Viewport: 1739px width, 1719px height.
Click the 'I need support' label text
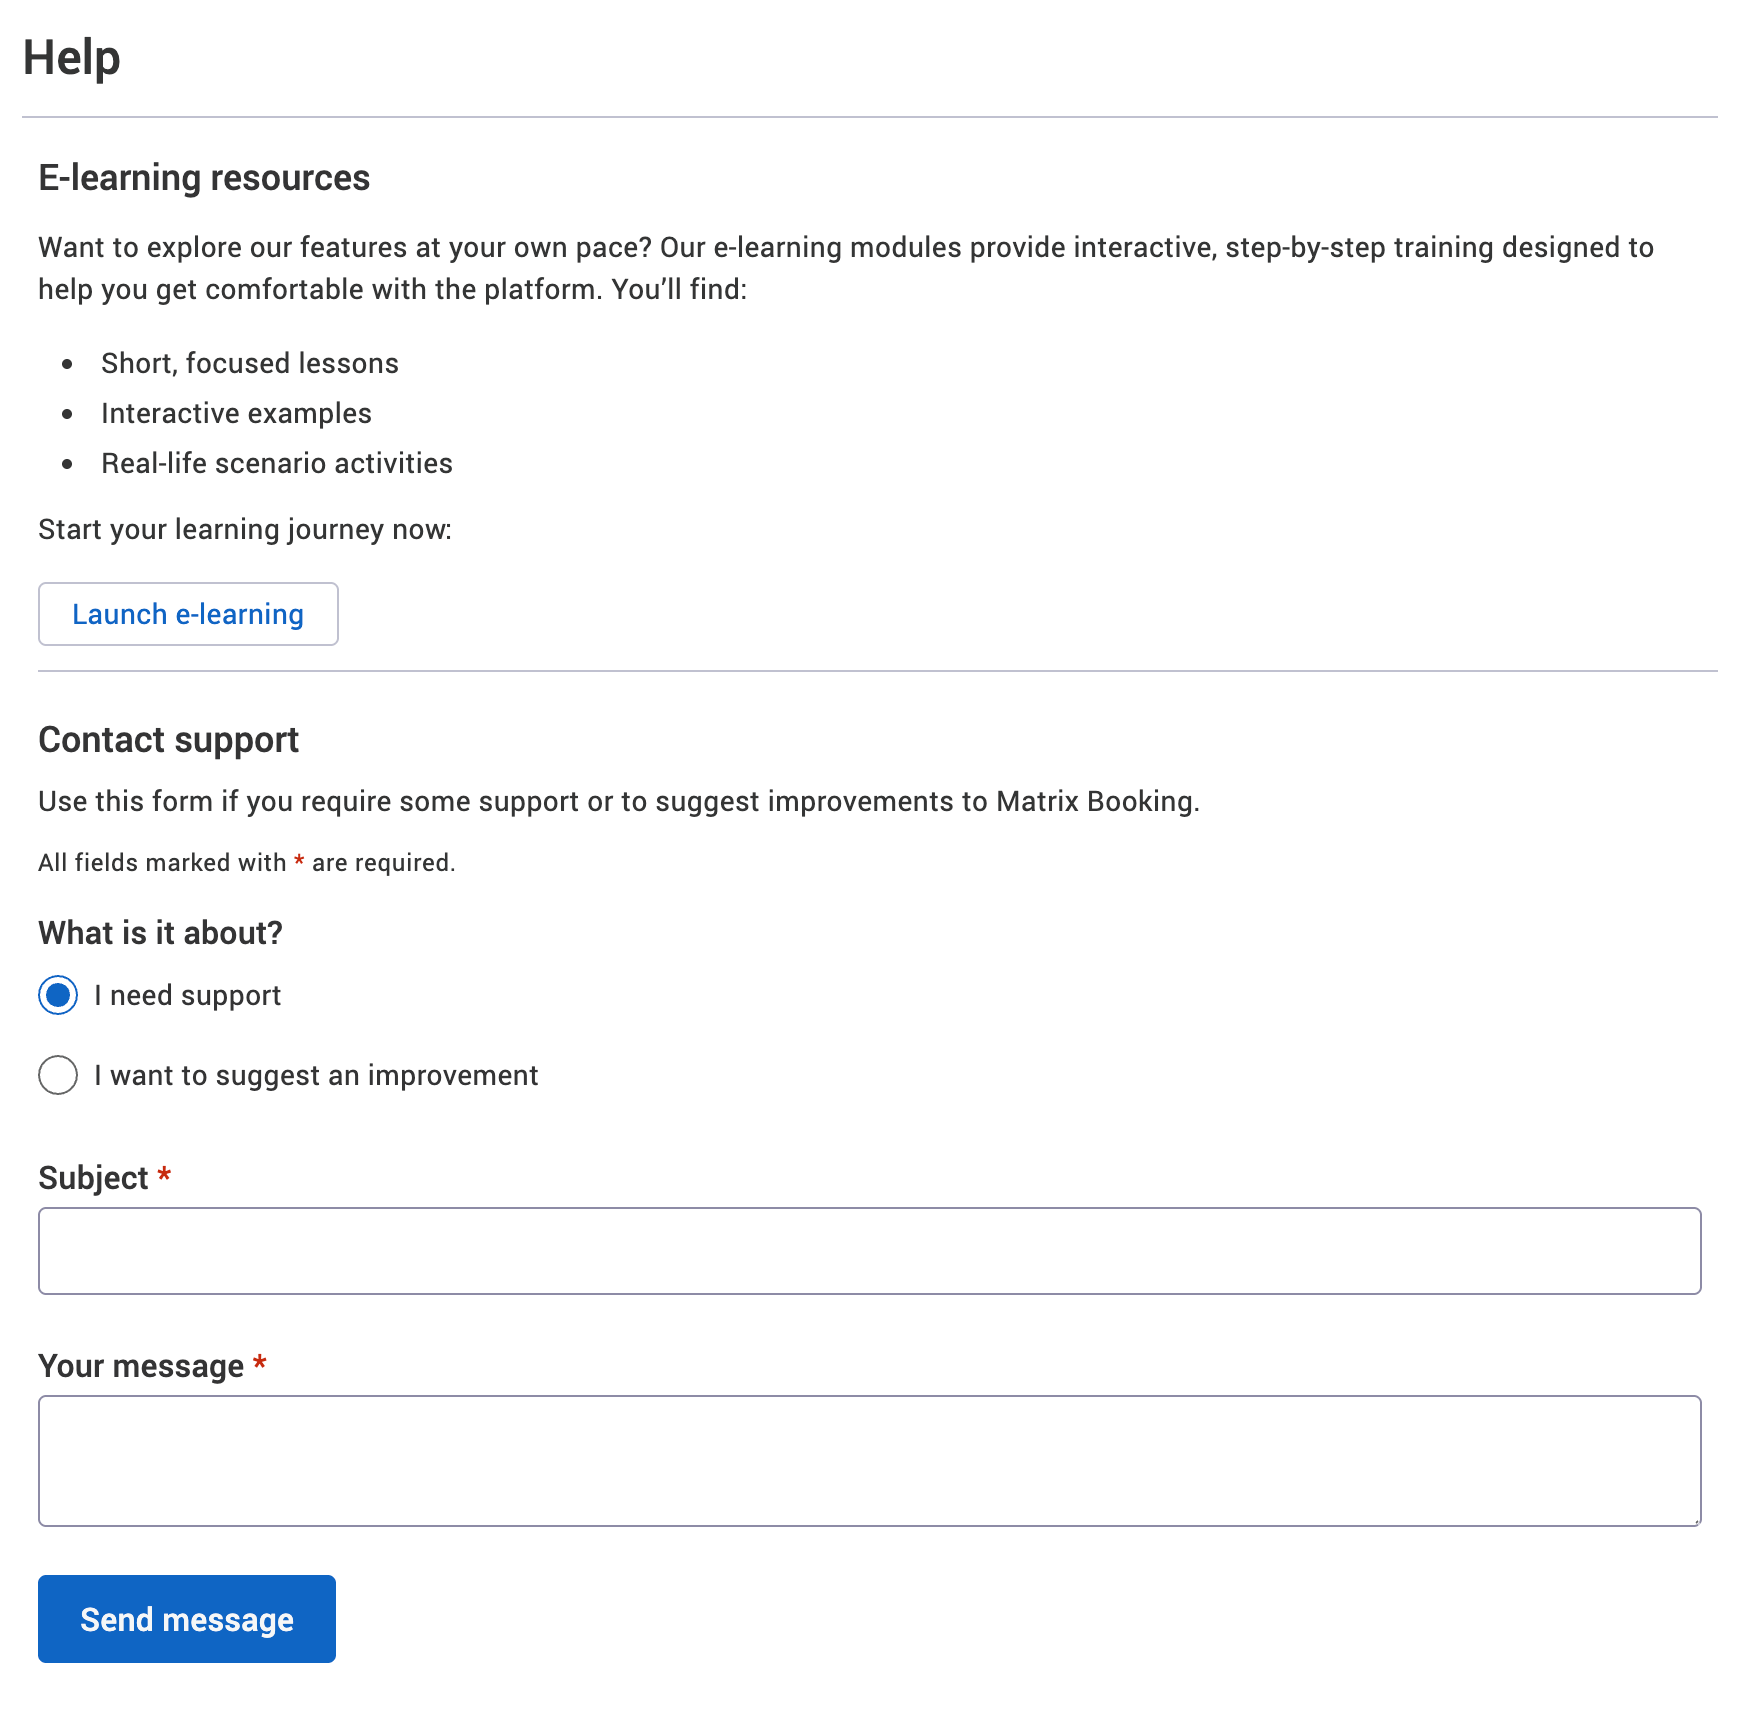(187, 995)
